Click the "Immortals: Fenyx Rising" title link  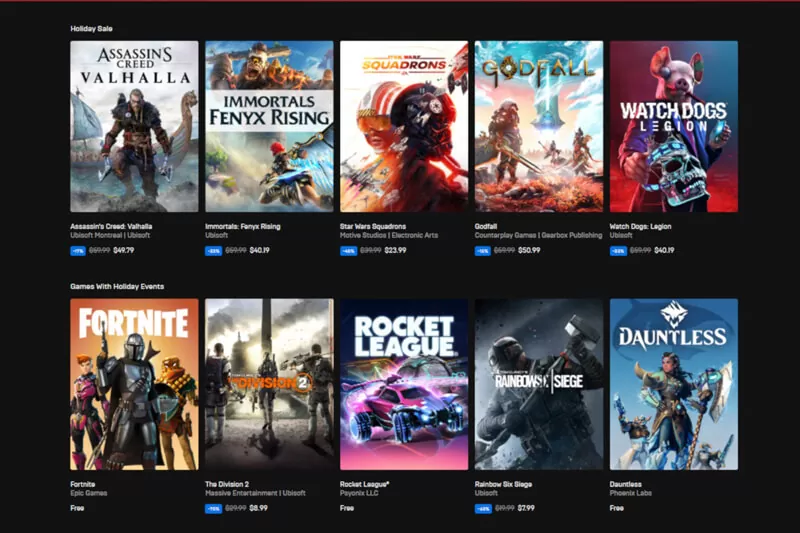pos(243,226)
